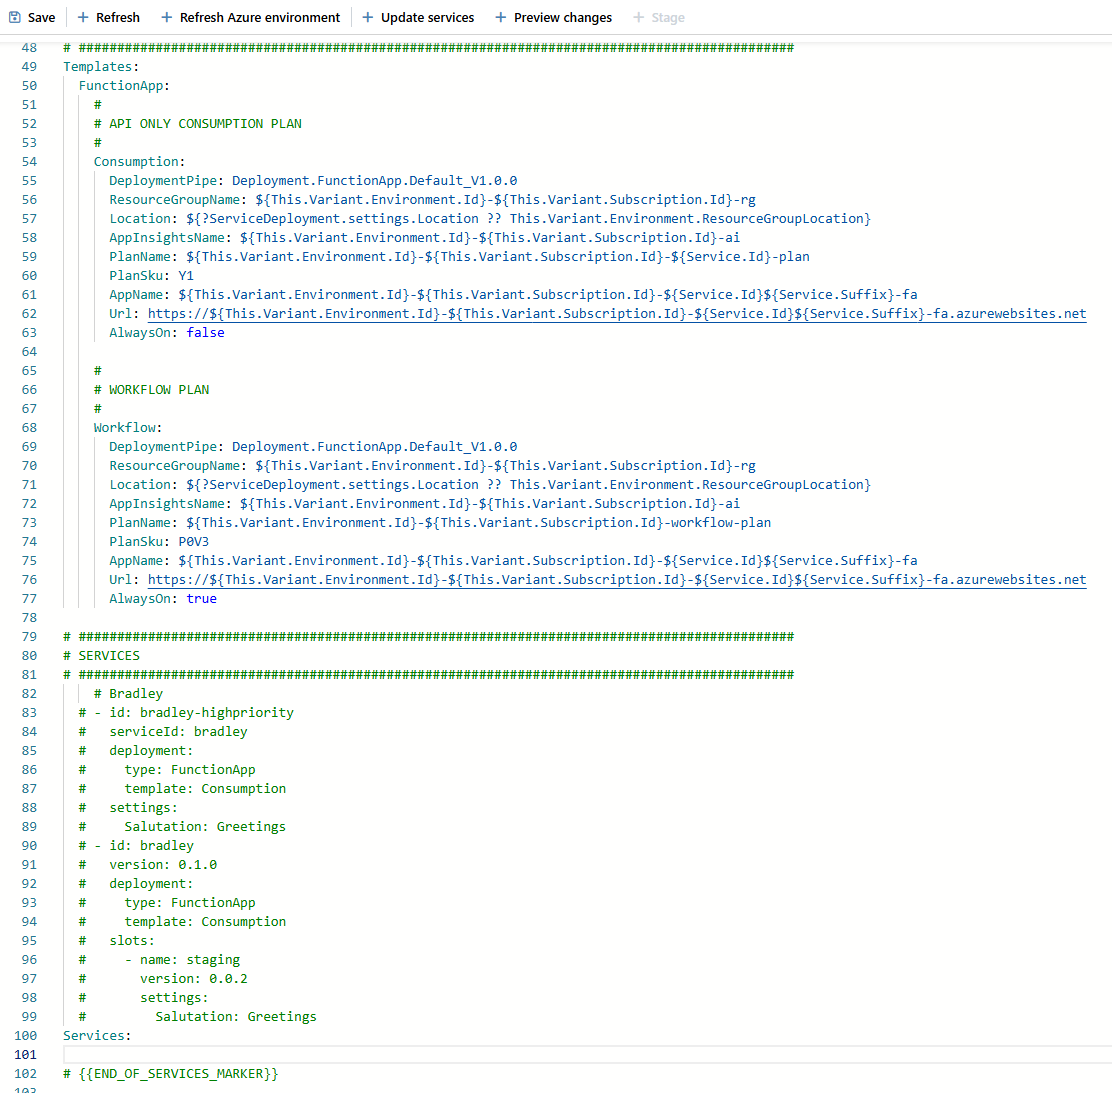This screenshot has width=1112, height=1093.
Task: Click the AlwaysOn true value on line 77
Action: [x=201, y=598]
